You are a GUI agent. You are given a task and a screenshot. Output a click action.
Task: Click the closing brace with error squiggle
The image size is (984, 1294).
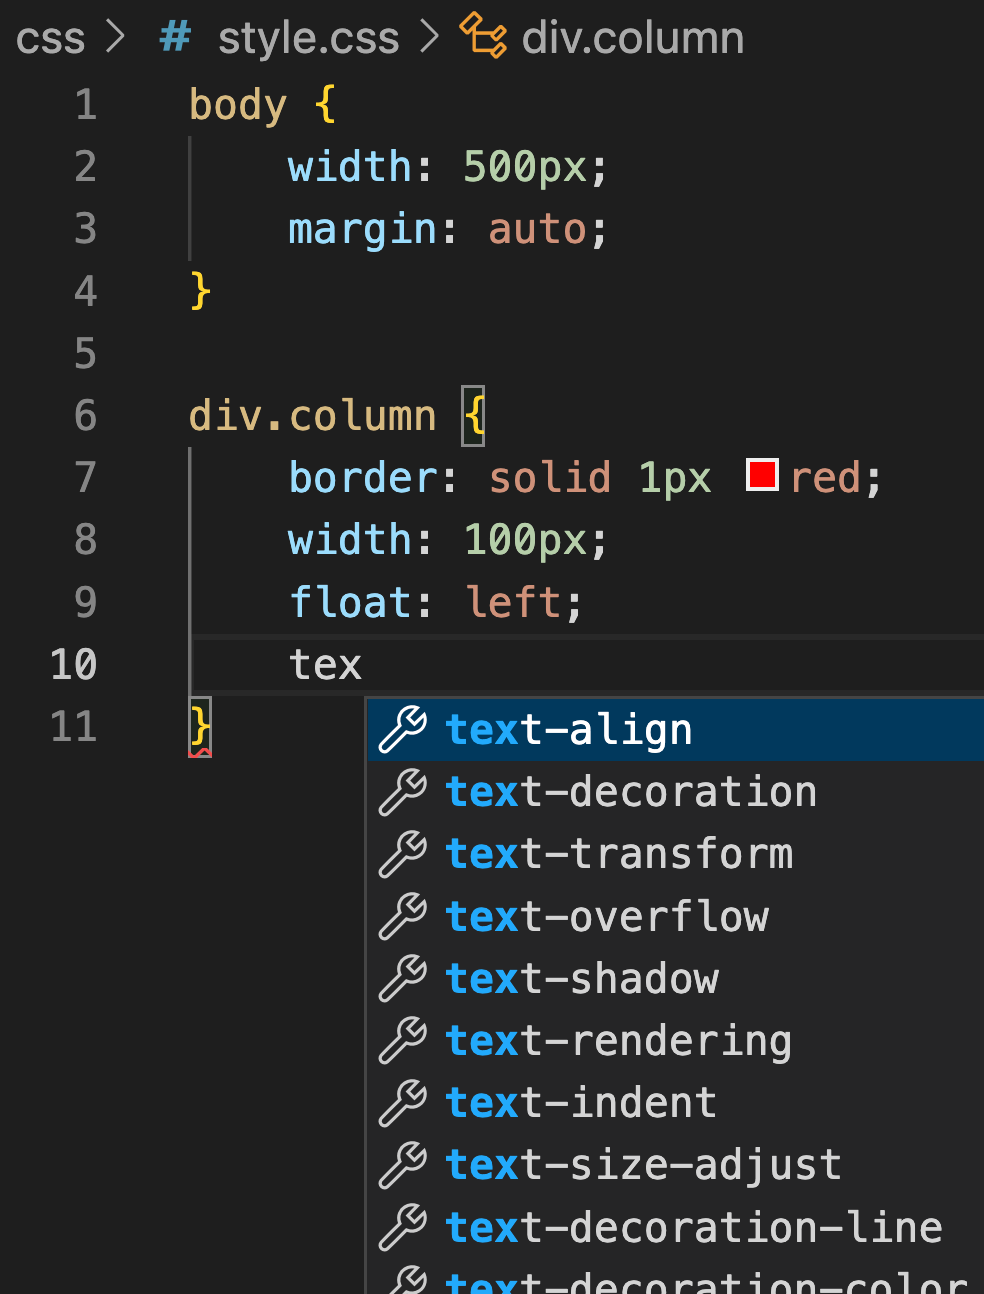[200, 727]
